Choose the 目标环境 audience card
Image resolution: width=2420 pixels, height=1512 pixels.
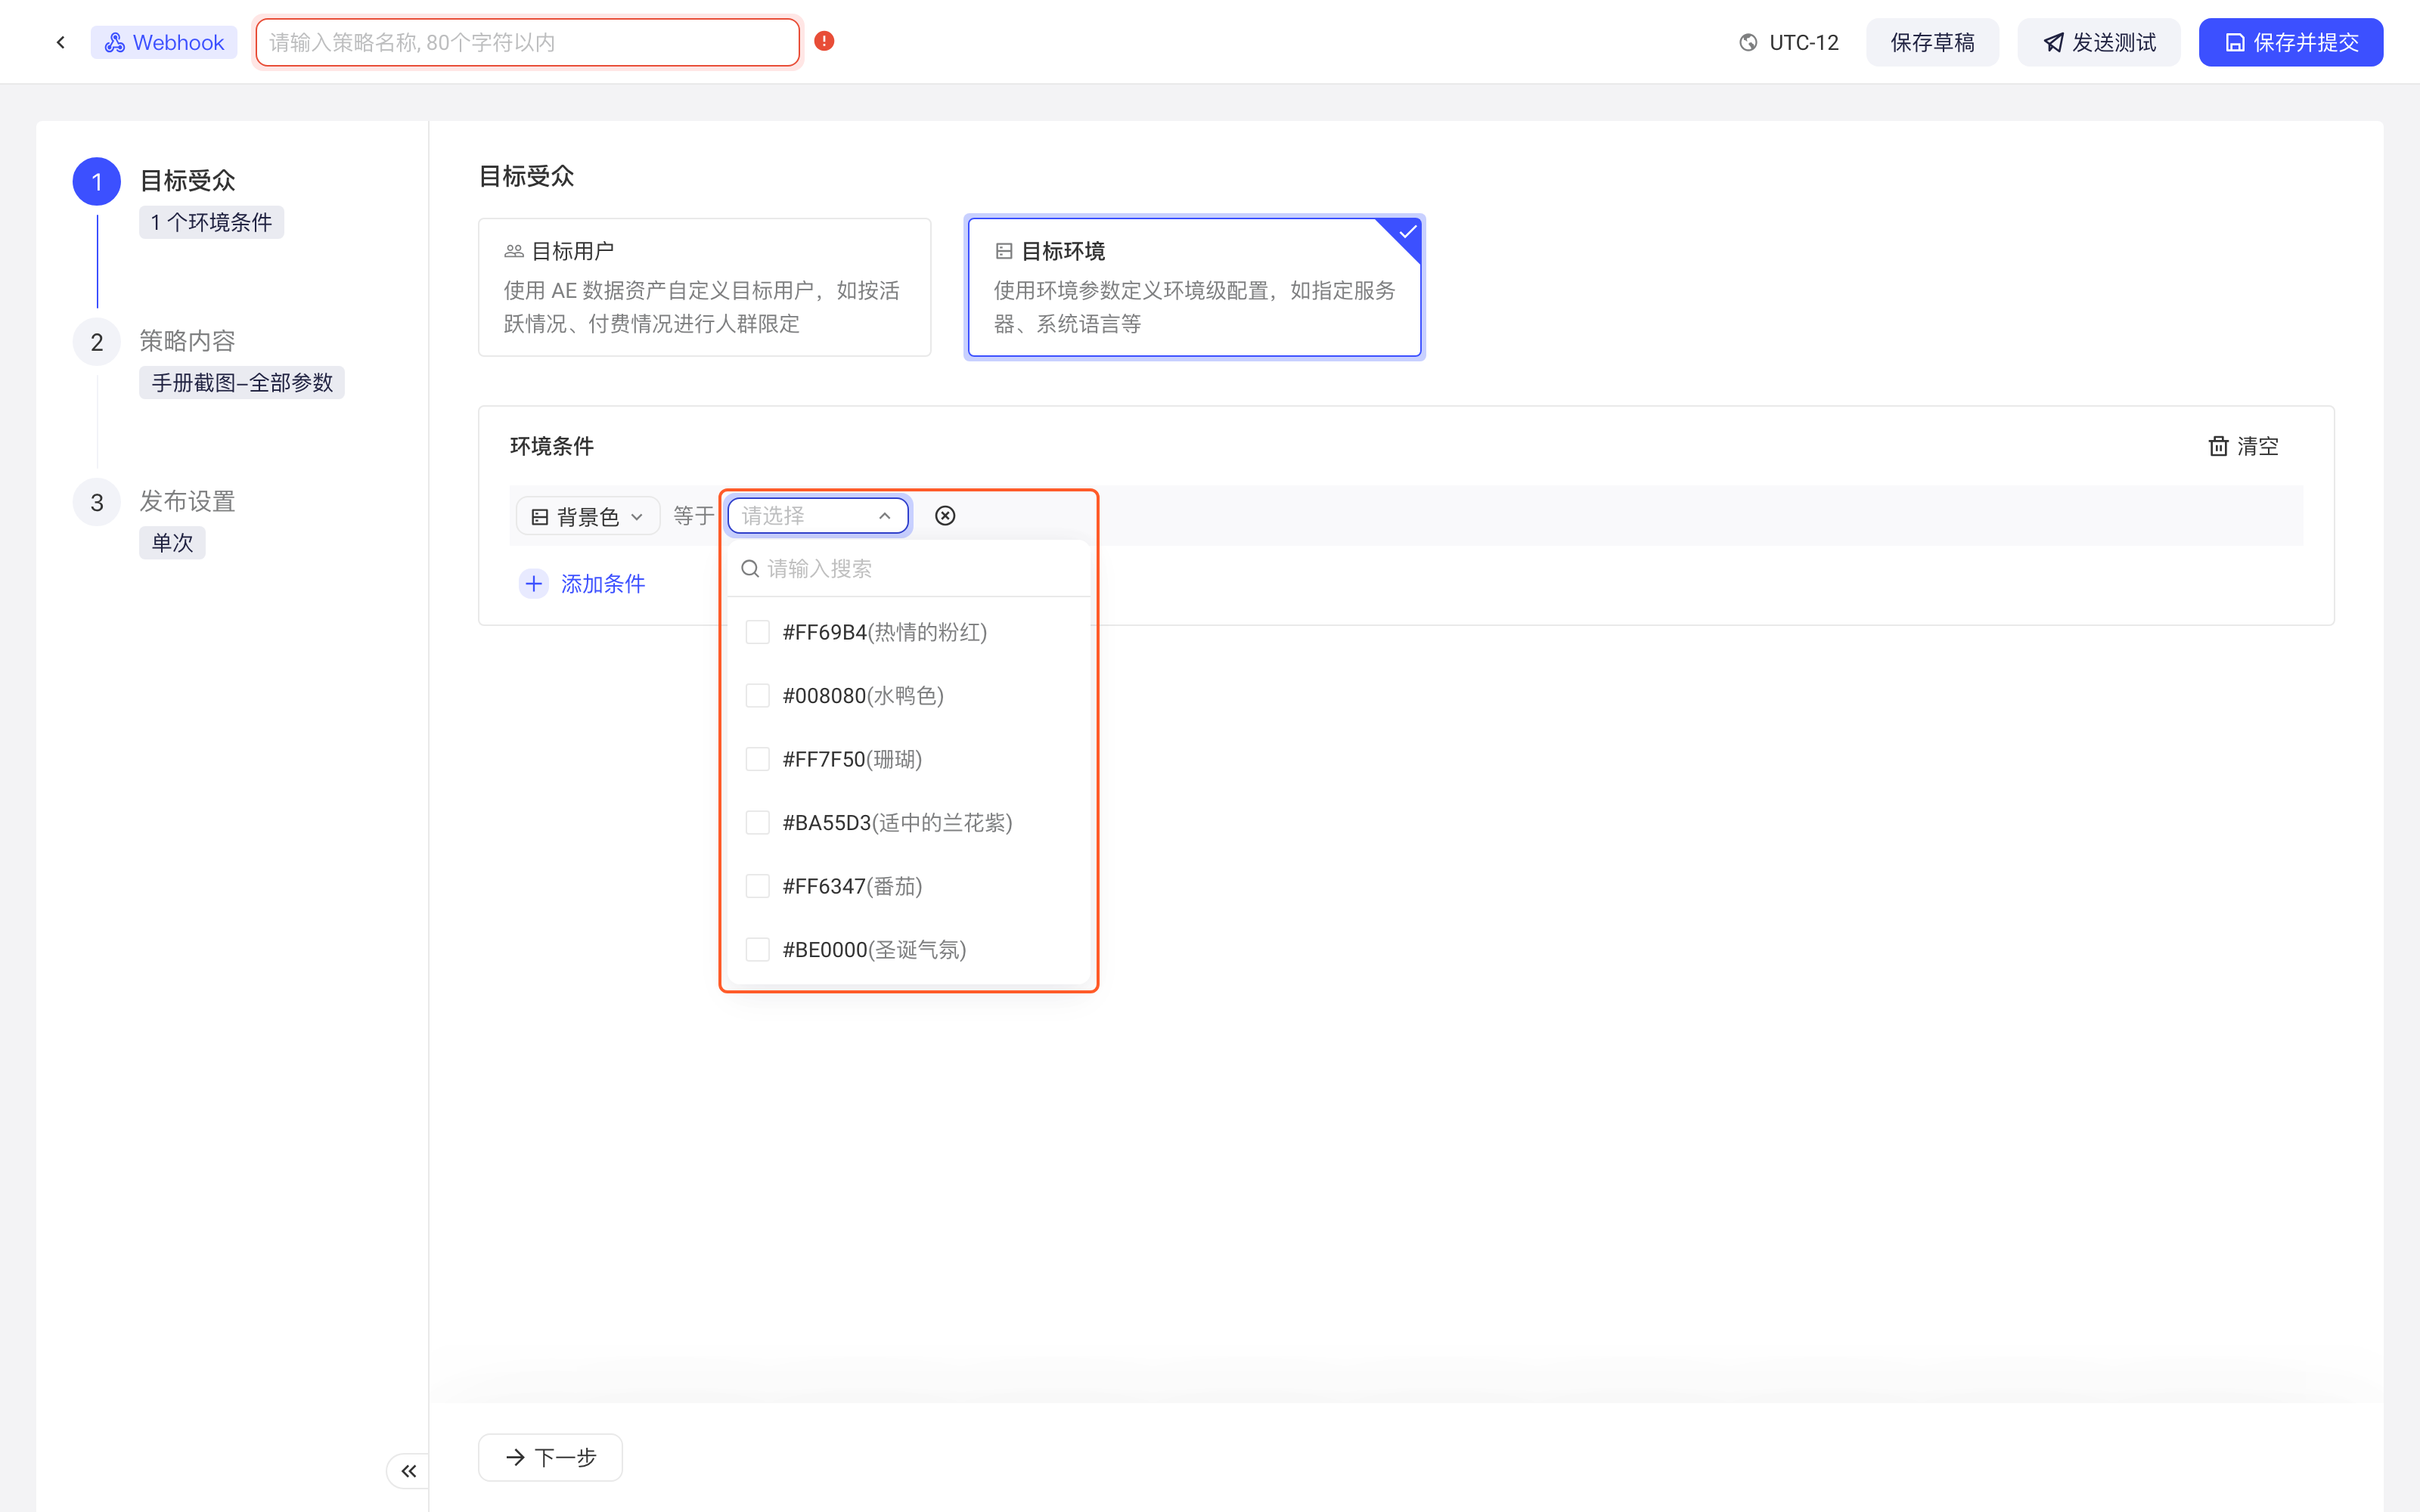[1194, 287]
